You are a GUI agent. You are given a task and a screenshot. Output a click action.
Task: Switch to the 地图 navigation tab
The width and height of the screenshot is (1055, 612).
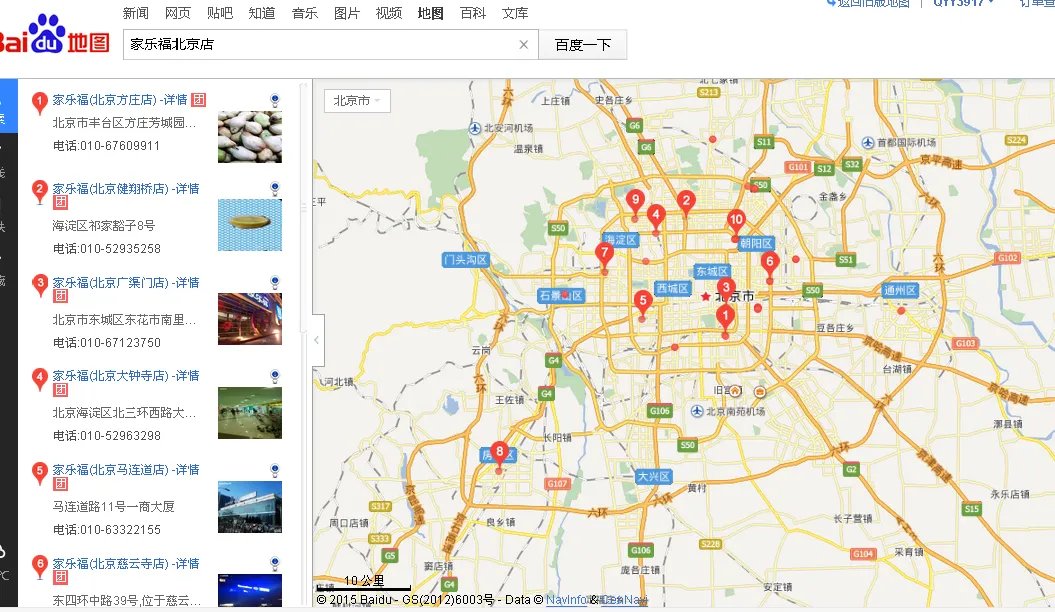pyautogui.click(x=430, y=13)
